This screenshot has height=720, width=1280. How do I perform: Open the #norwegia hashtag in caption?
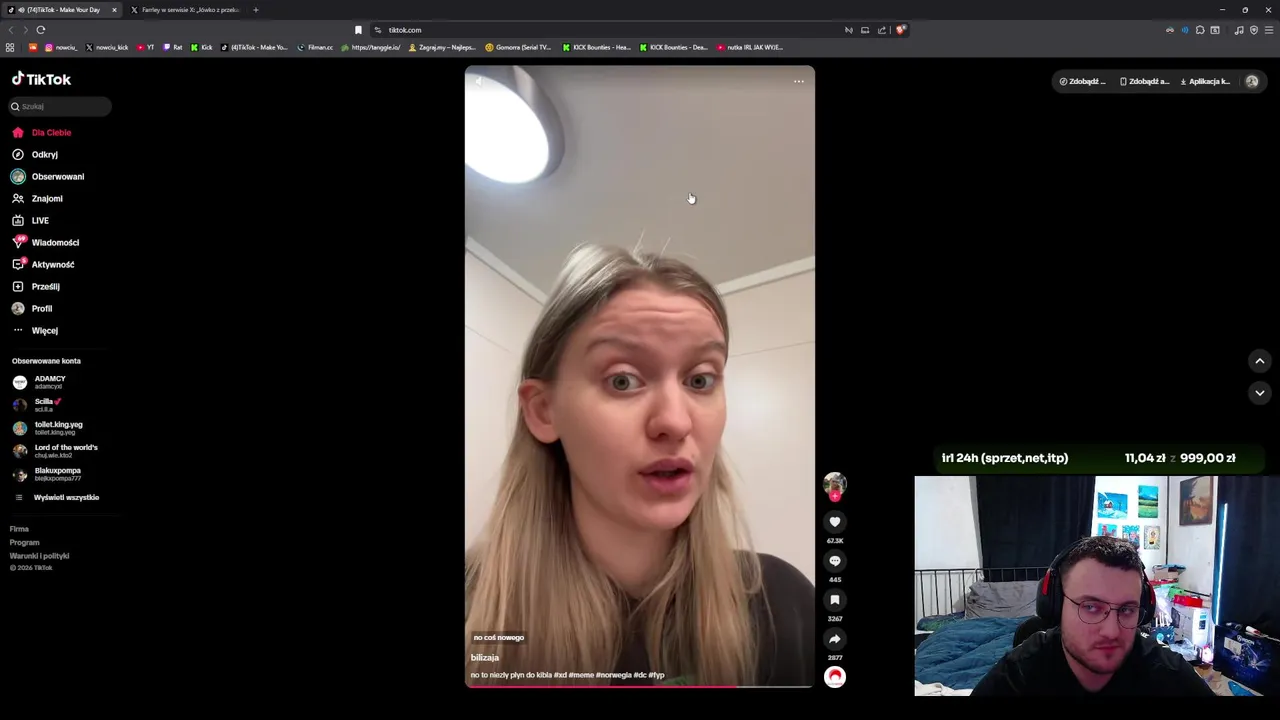[x=614, y=675]
